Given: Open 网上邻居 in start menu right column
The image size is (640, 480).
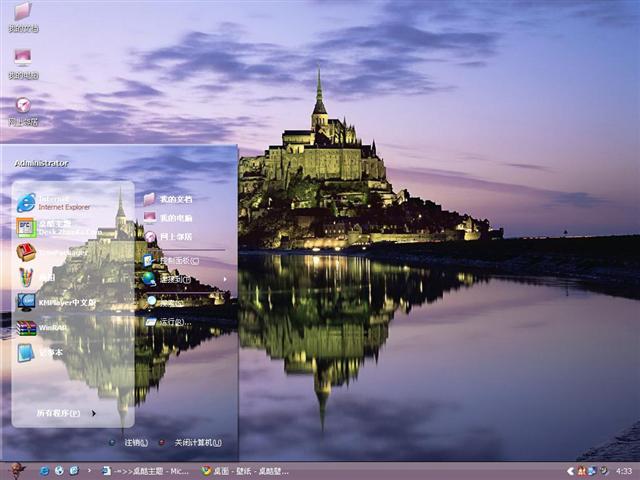Looking at the screenshot, I should [x=168, y=236].
